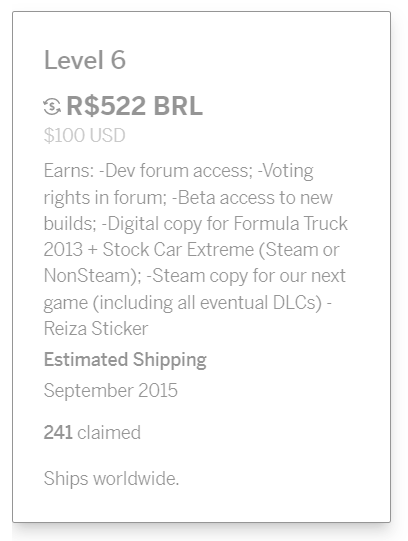This screenshot has height=541, width=408.
Task: Click the Beta access to new builds text
Action: [252, 198]
